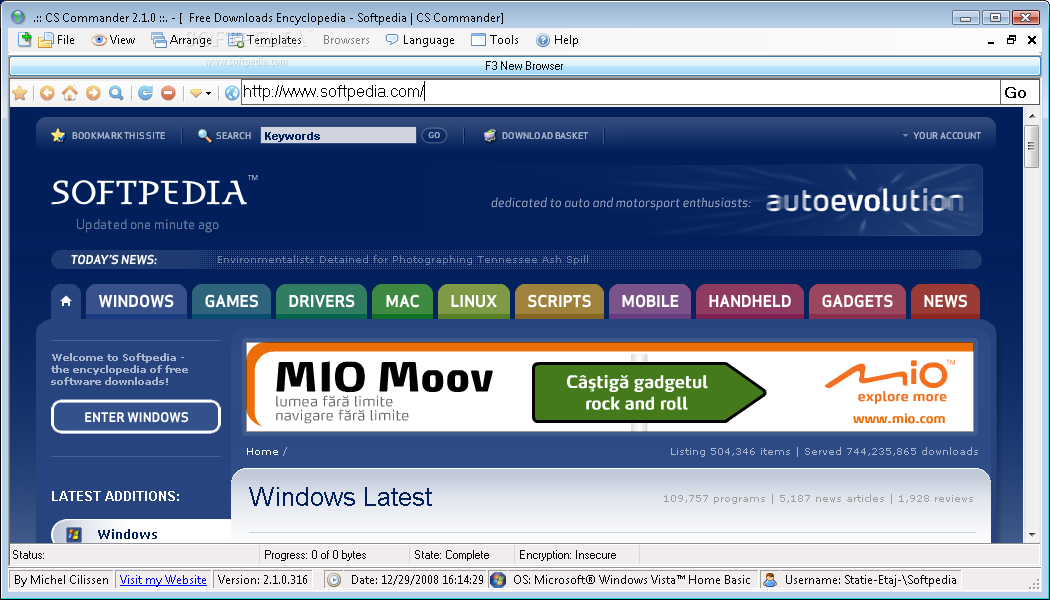
Task: Click the vertical scrollbar thumb
Action: (1031, 147)
